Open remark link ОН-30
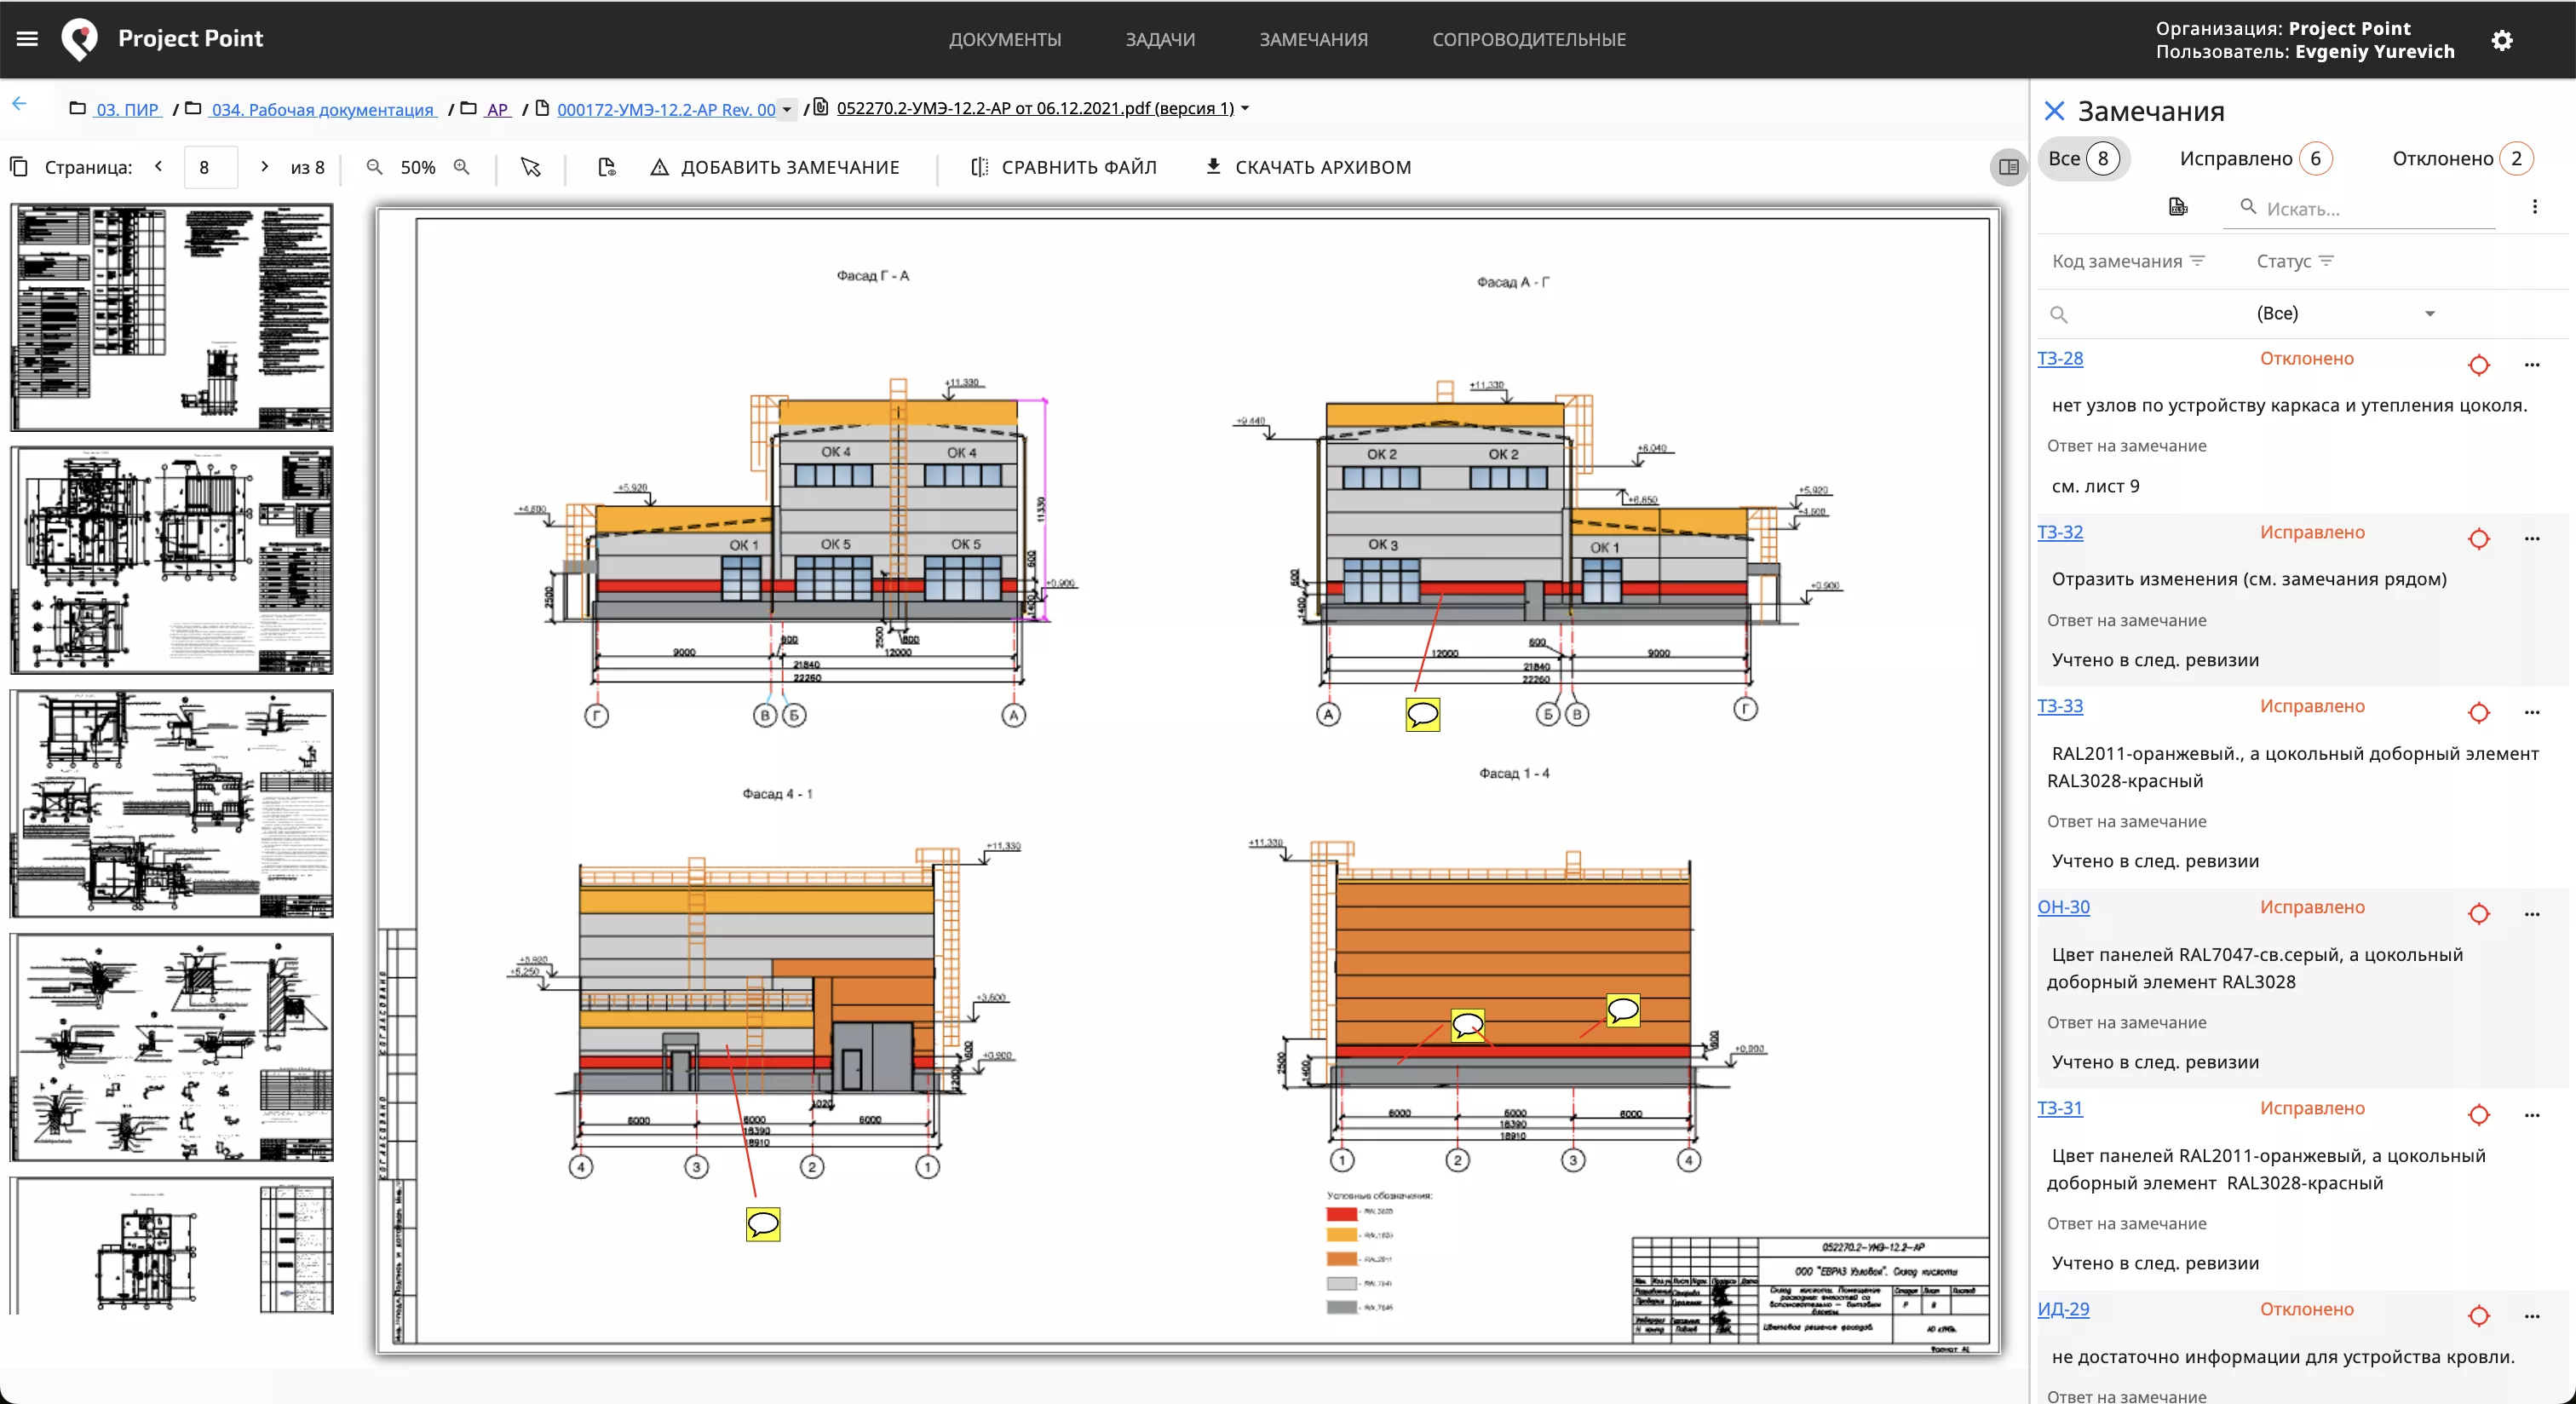The height and width of the screenshot is (1404, 2576). pos(2063,907)
